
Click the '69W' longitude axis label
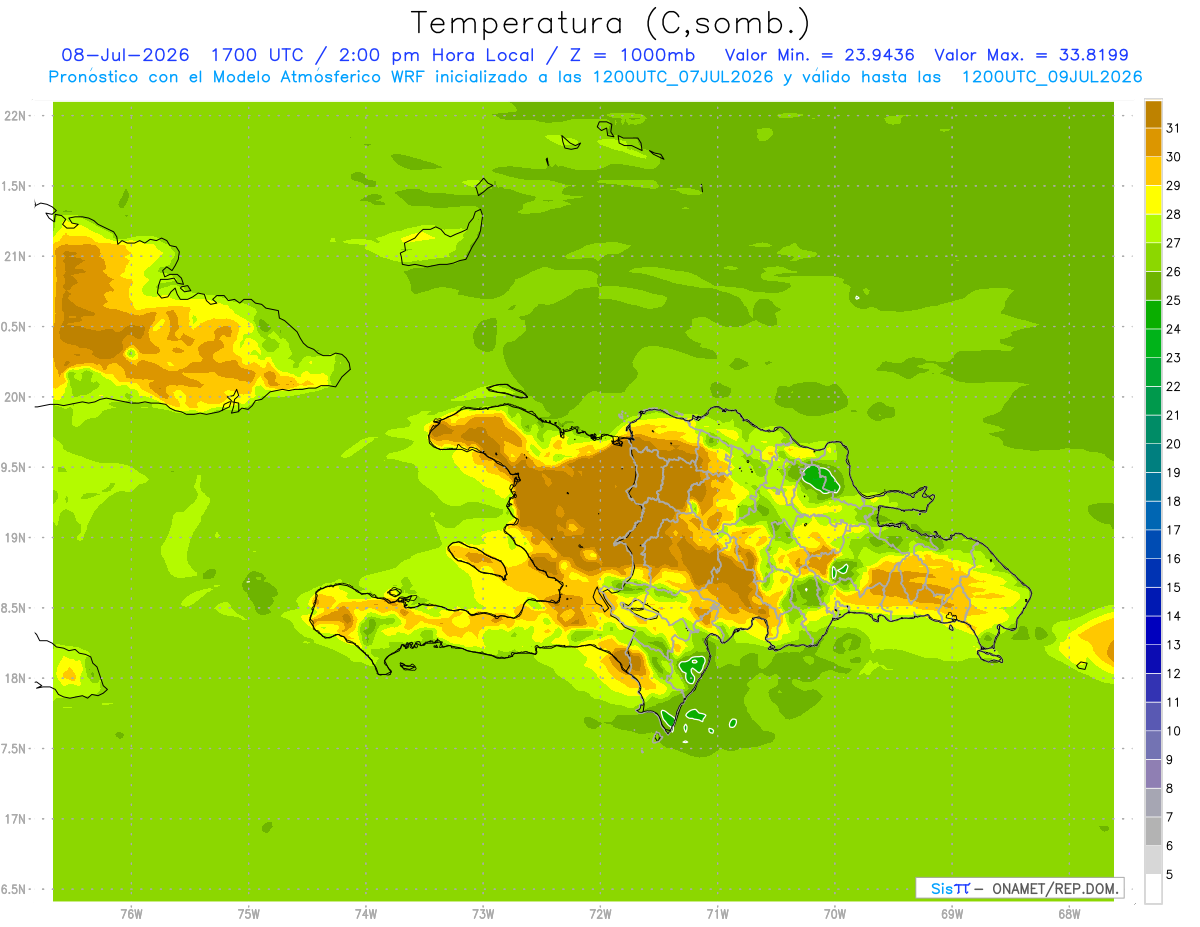click(x=952, y=914)
